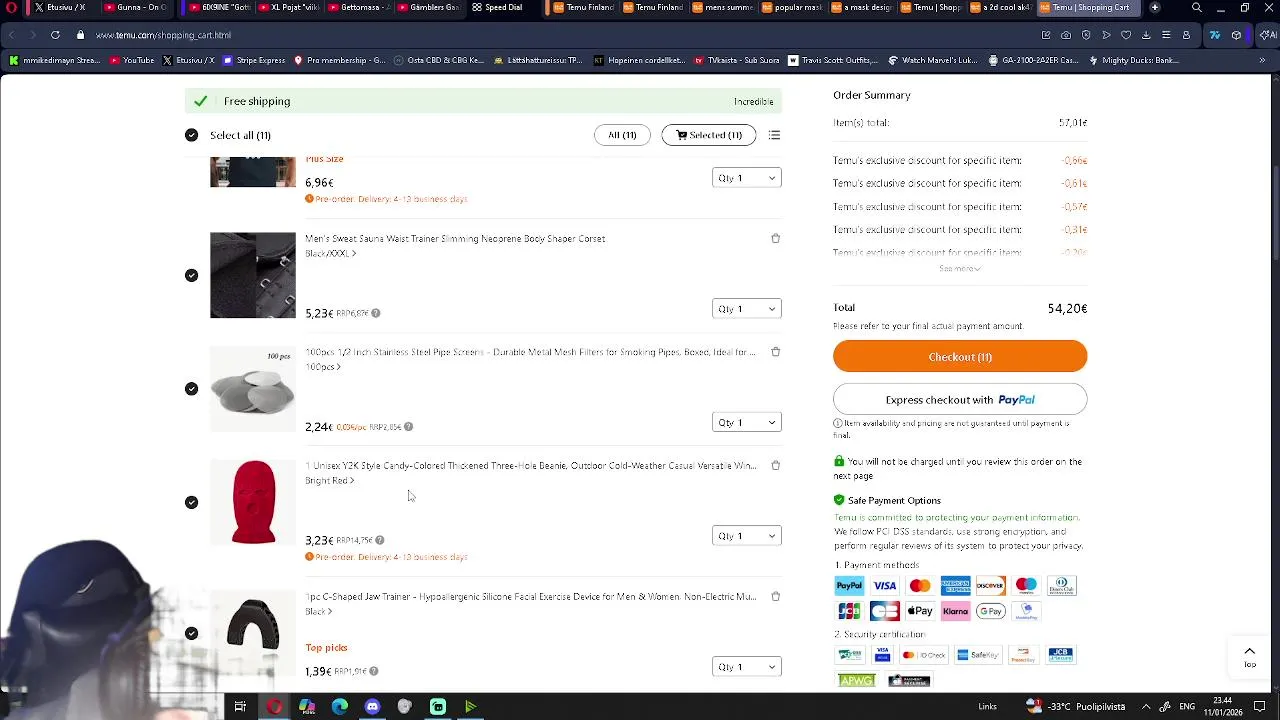Click the Apple Pay payment icon
Image resolution: width=1280 pixels, height=720 pixels.
tap(920, 611)
